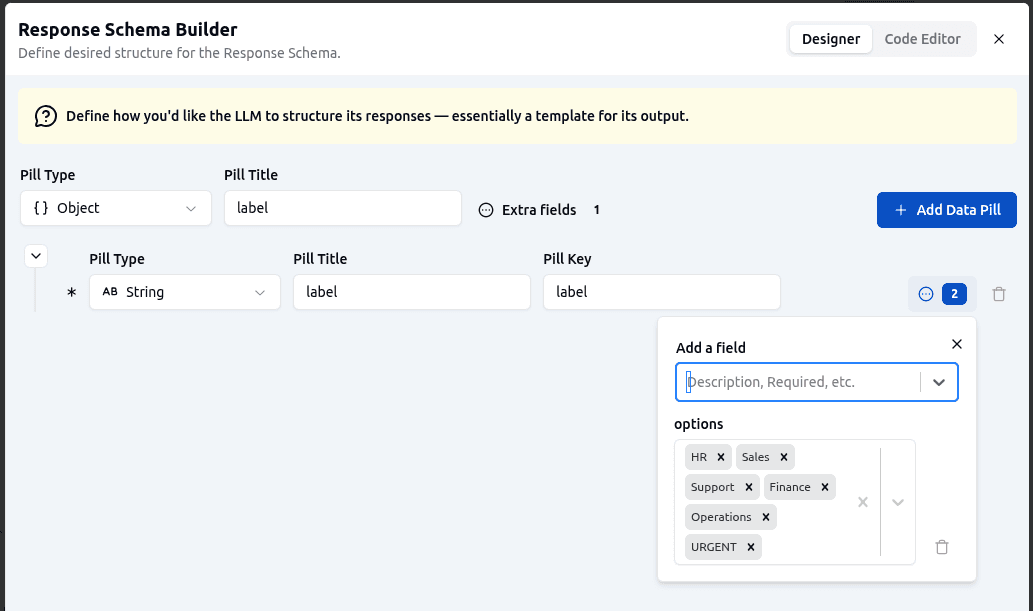Click the trash icon in the options field

point(941,547)
